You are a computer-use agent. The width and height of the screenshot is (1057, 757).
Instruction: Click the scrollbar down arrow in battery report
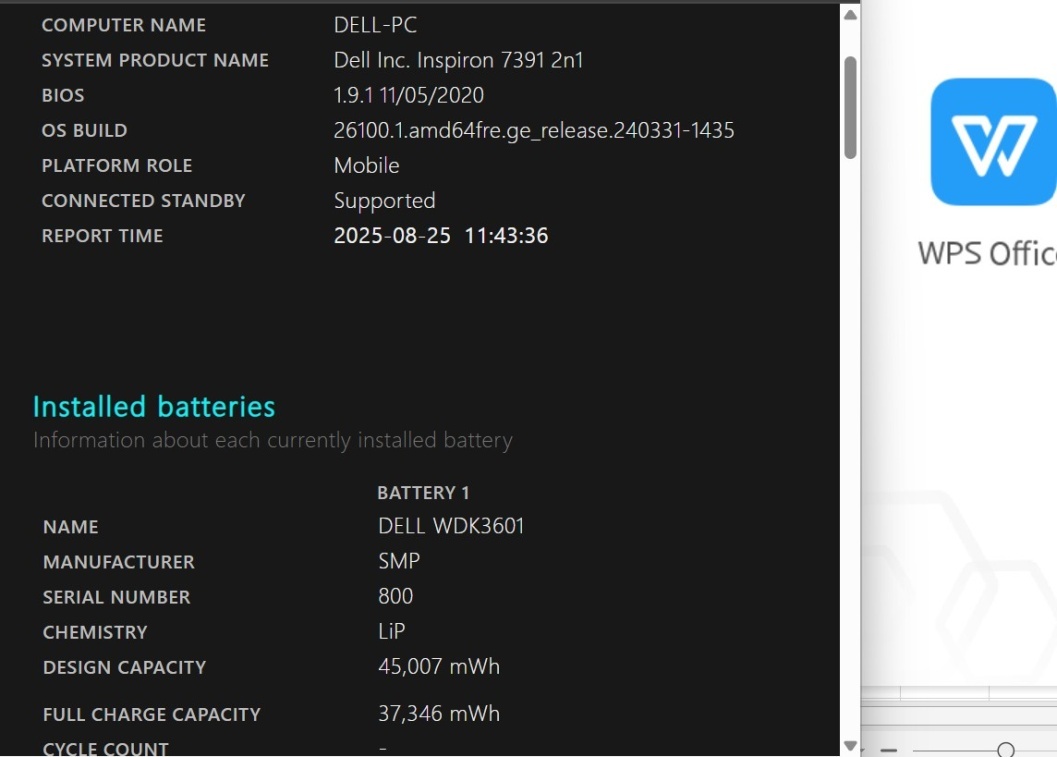[x=851, y=746]
